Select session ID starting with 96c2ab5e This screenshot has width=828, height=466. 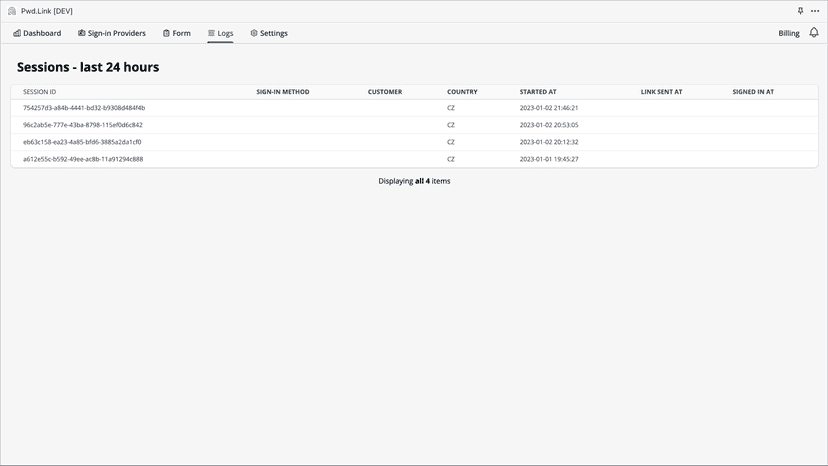point(83,125)
